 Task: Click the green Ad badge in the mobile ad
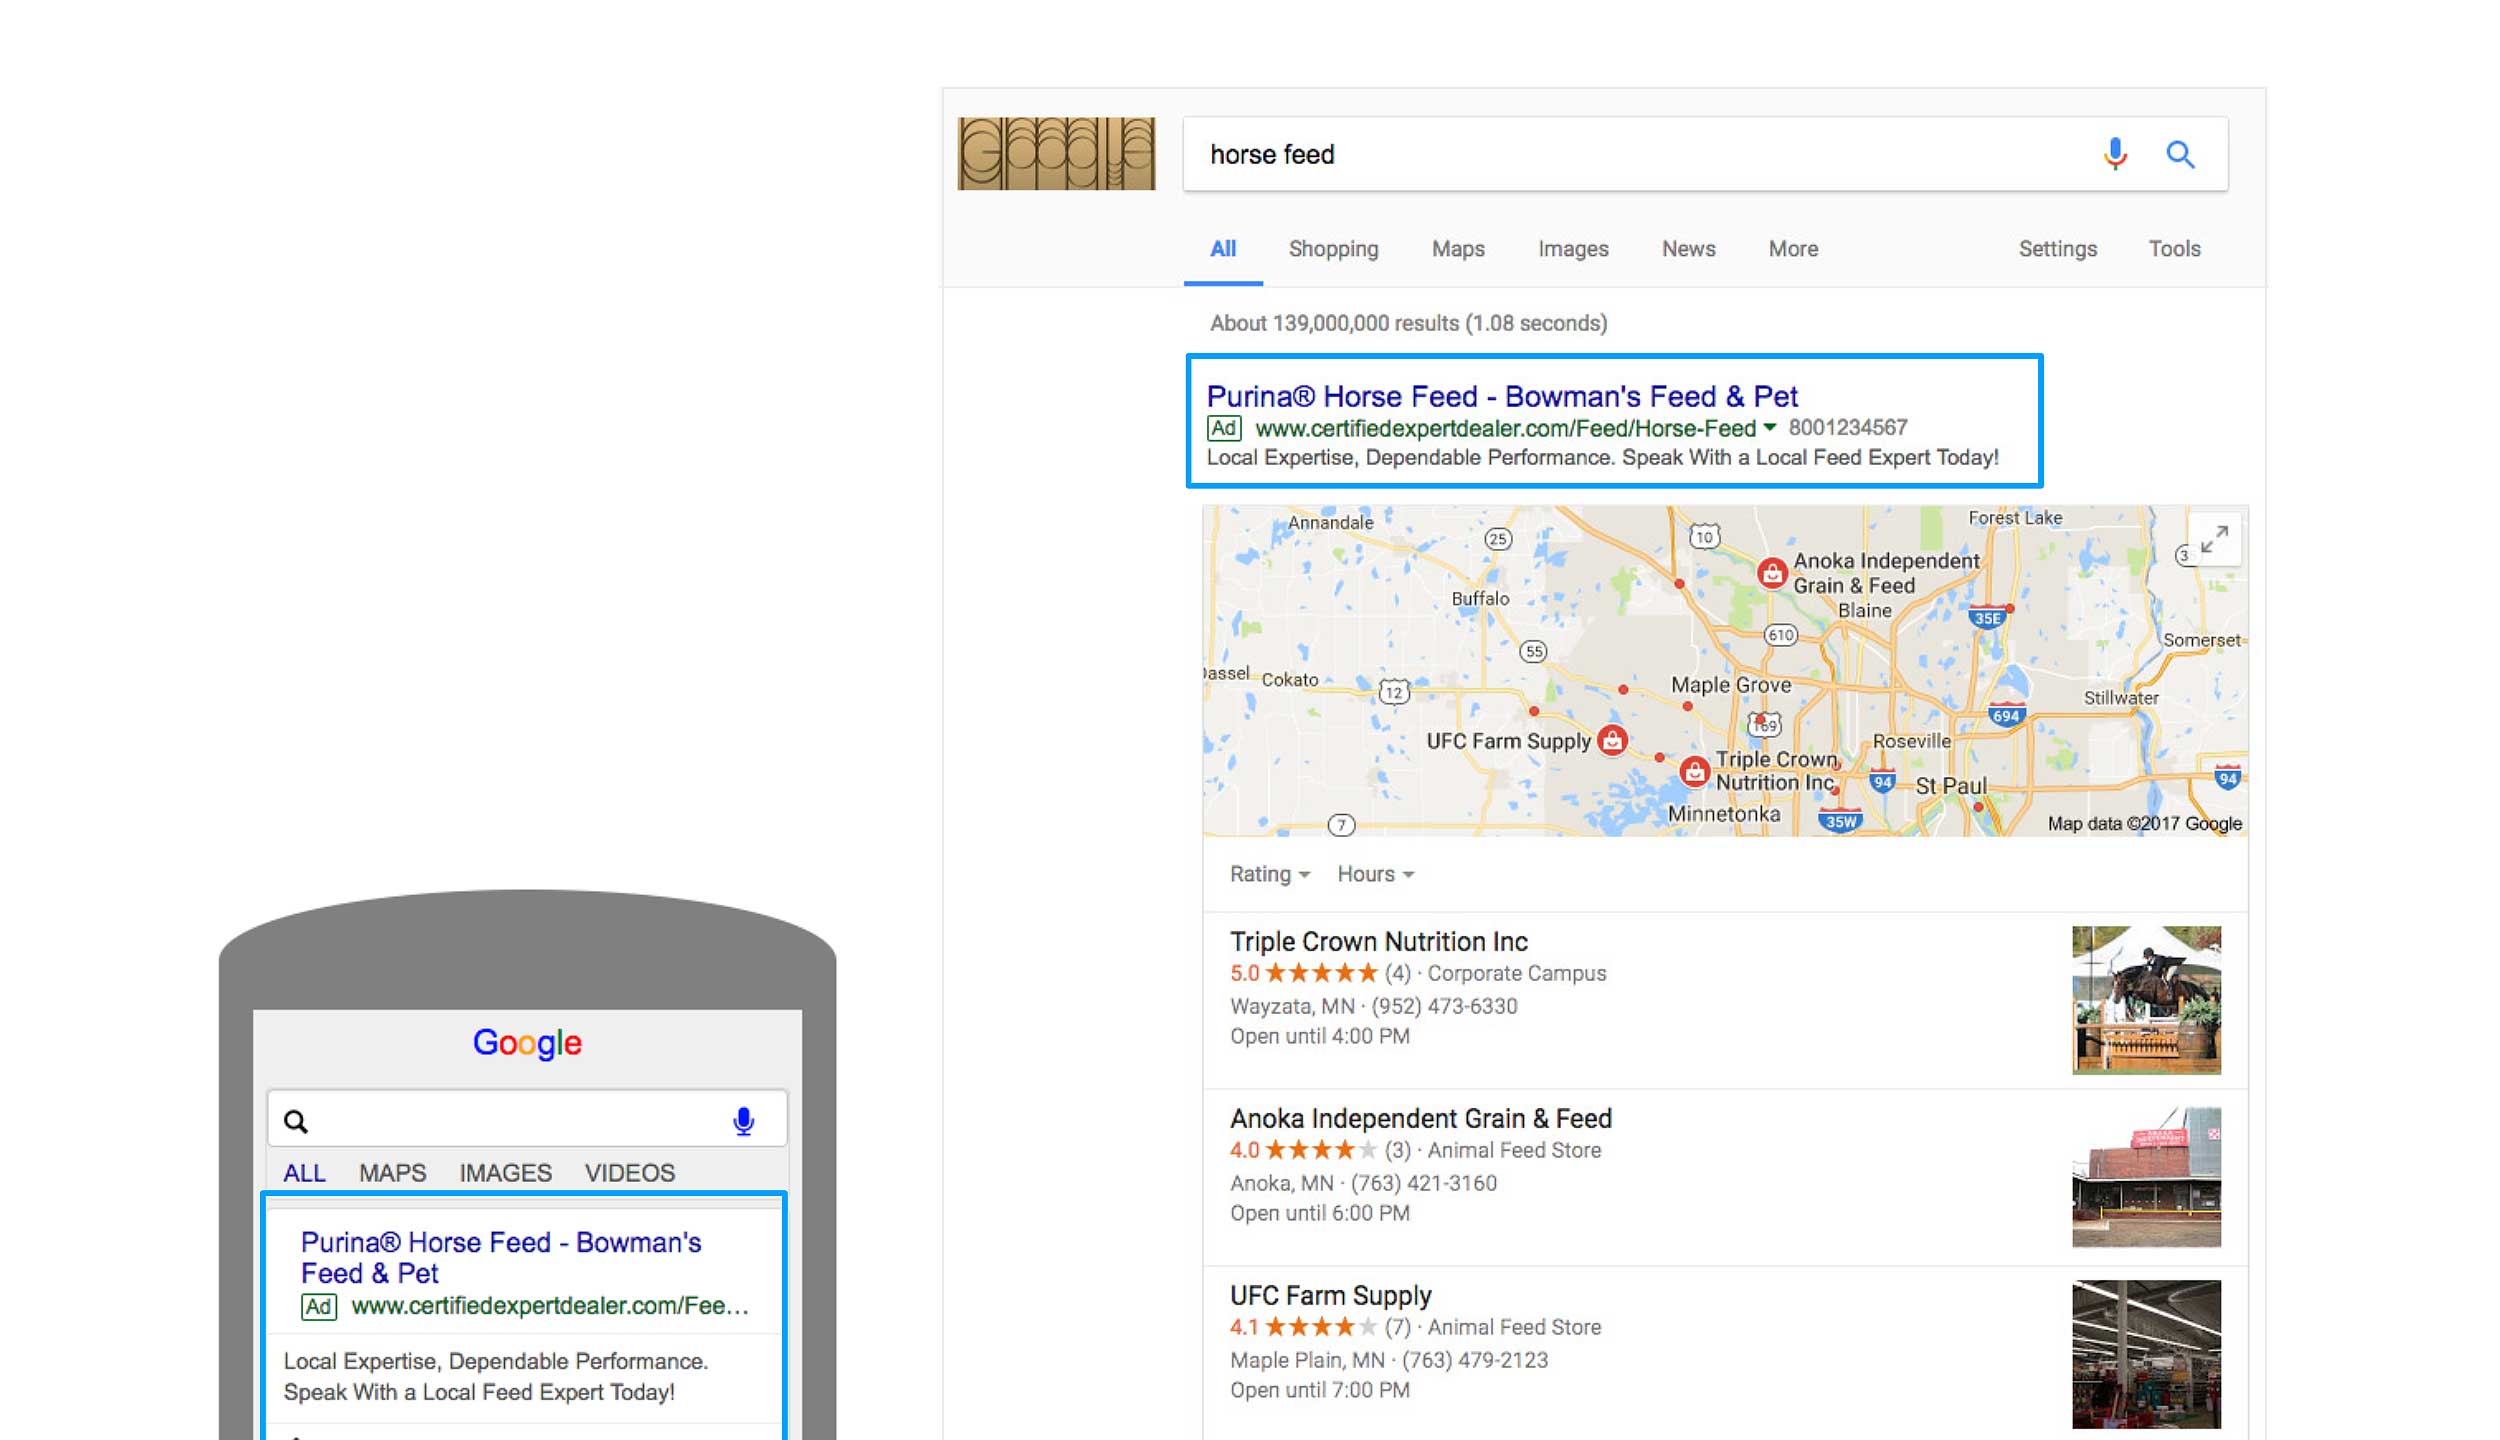[319, 1306]
